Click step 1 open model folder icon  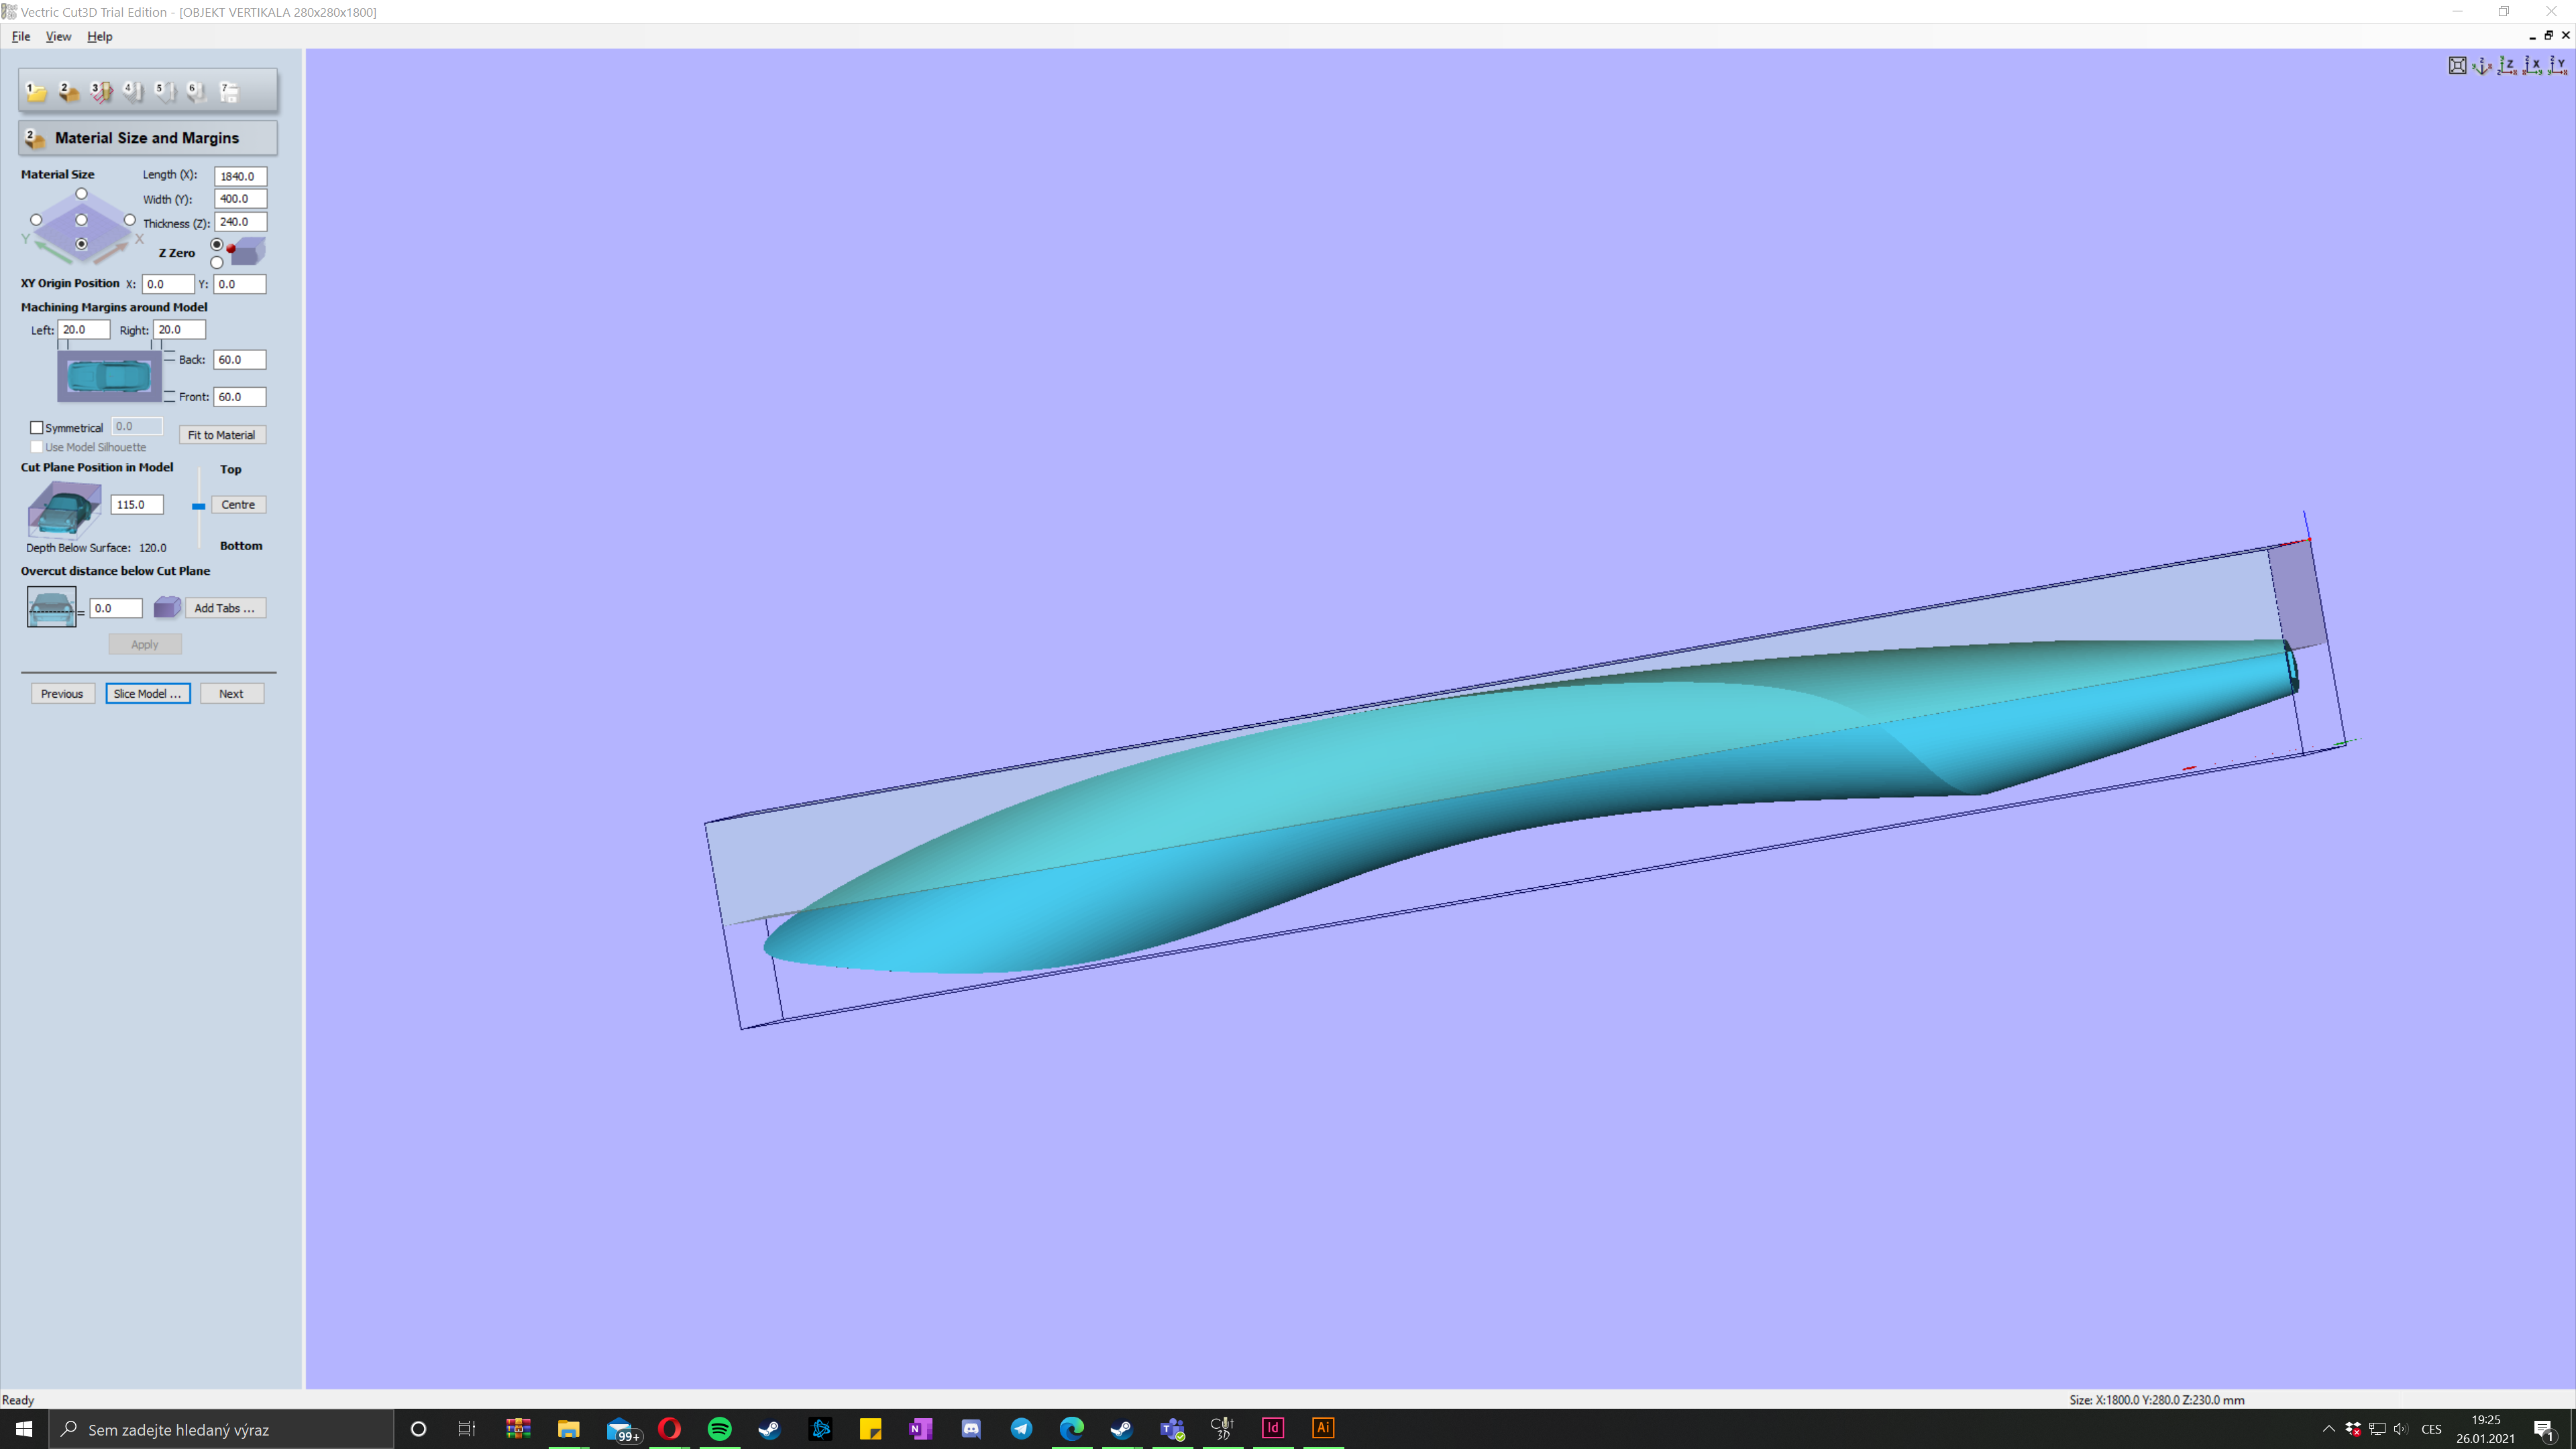pyautogui.click(x=36, y=92)
